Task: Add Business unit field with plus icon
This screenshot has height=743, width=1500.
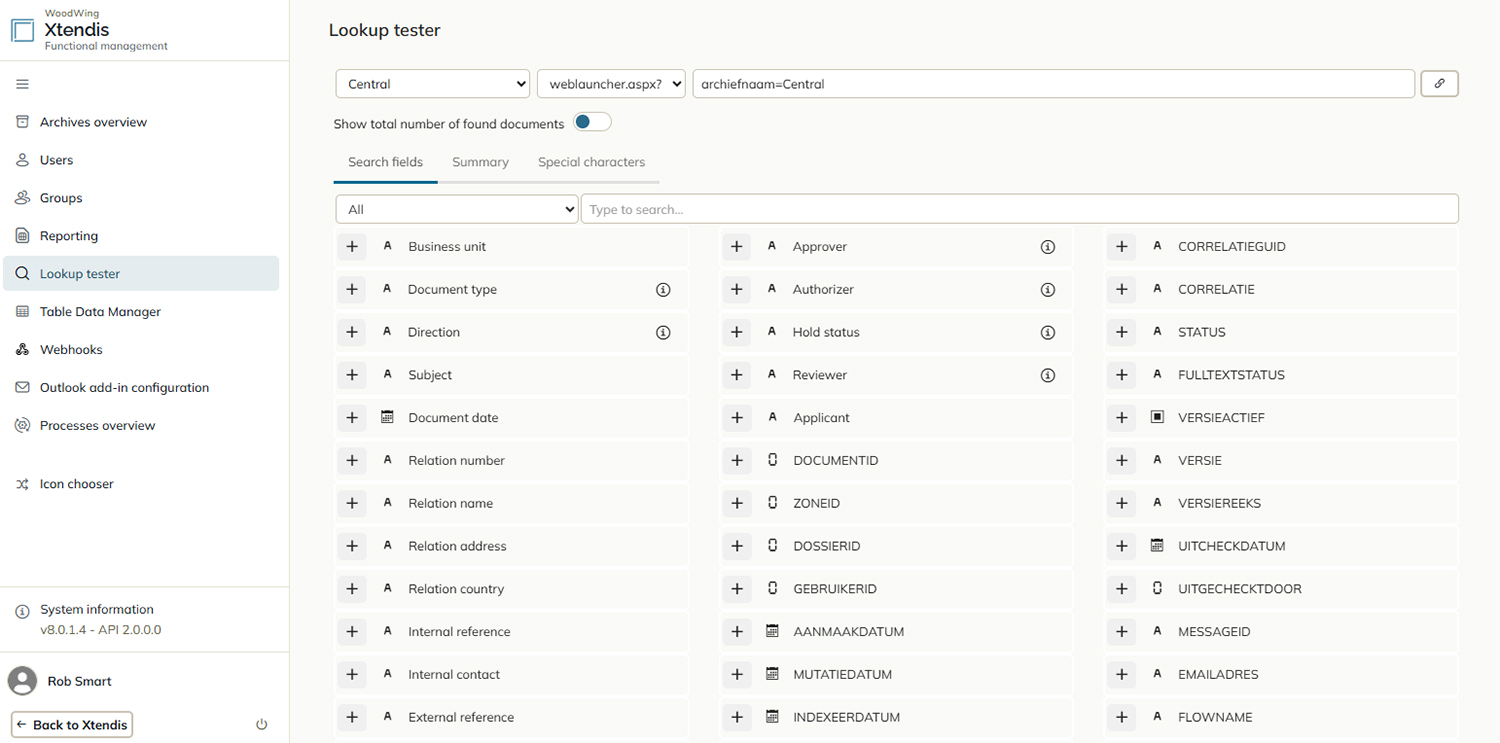Action: click(x=352, y=247)
